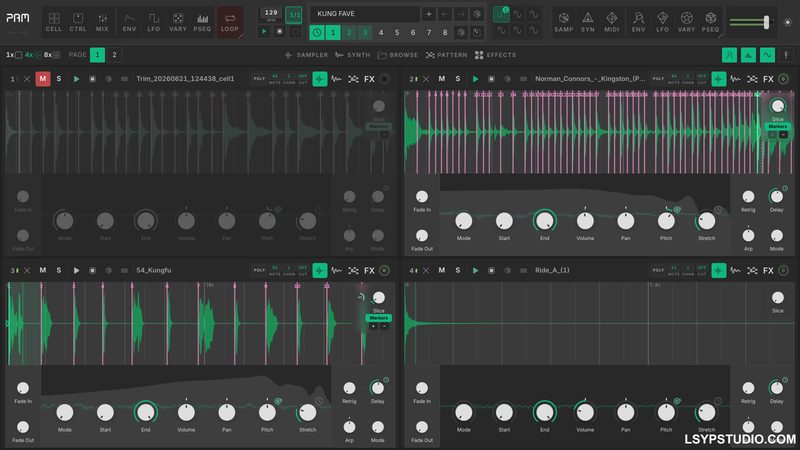The width and height of the screenshot is (800, 450).
Task: Select pattern slot 7
Action: (429, 32)
